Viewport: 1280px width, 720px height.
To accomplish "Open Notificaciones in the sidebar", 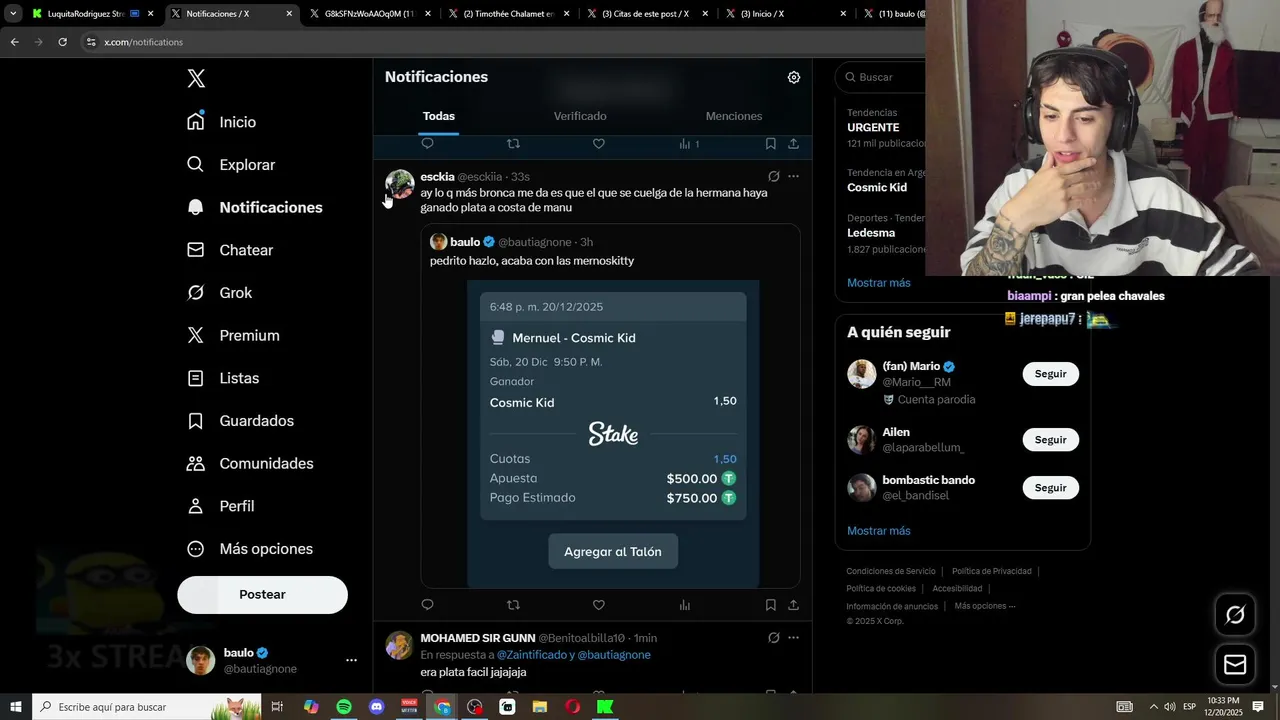I will pyautogui.click(x=255, y=207).
